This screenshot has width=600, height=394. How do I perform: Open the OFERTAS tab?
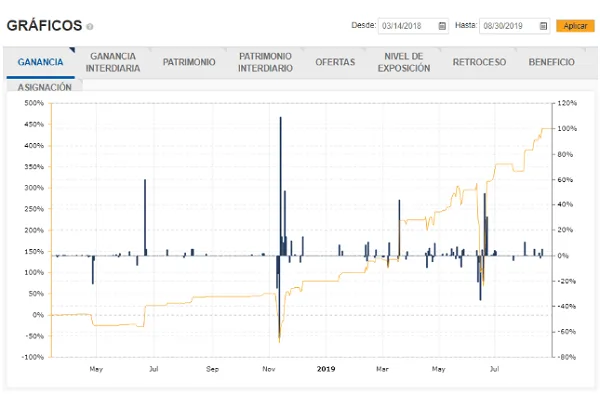[335, 62]
